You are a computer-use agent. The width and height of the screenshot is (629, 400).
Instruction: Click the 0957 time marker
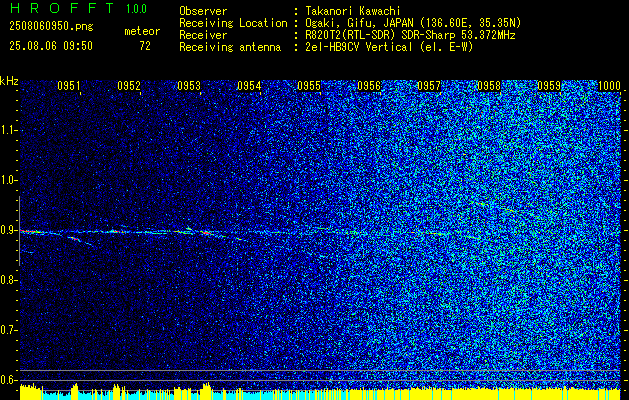click(429, 85)
